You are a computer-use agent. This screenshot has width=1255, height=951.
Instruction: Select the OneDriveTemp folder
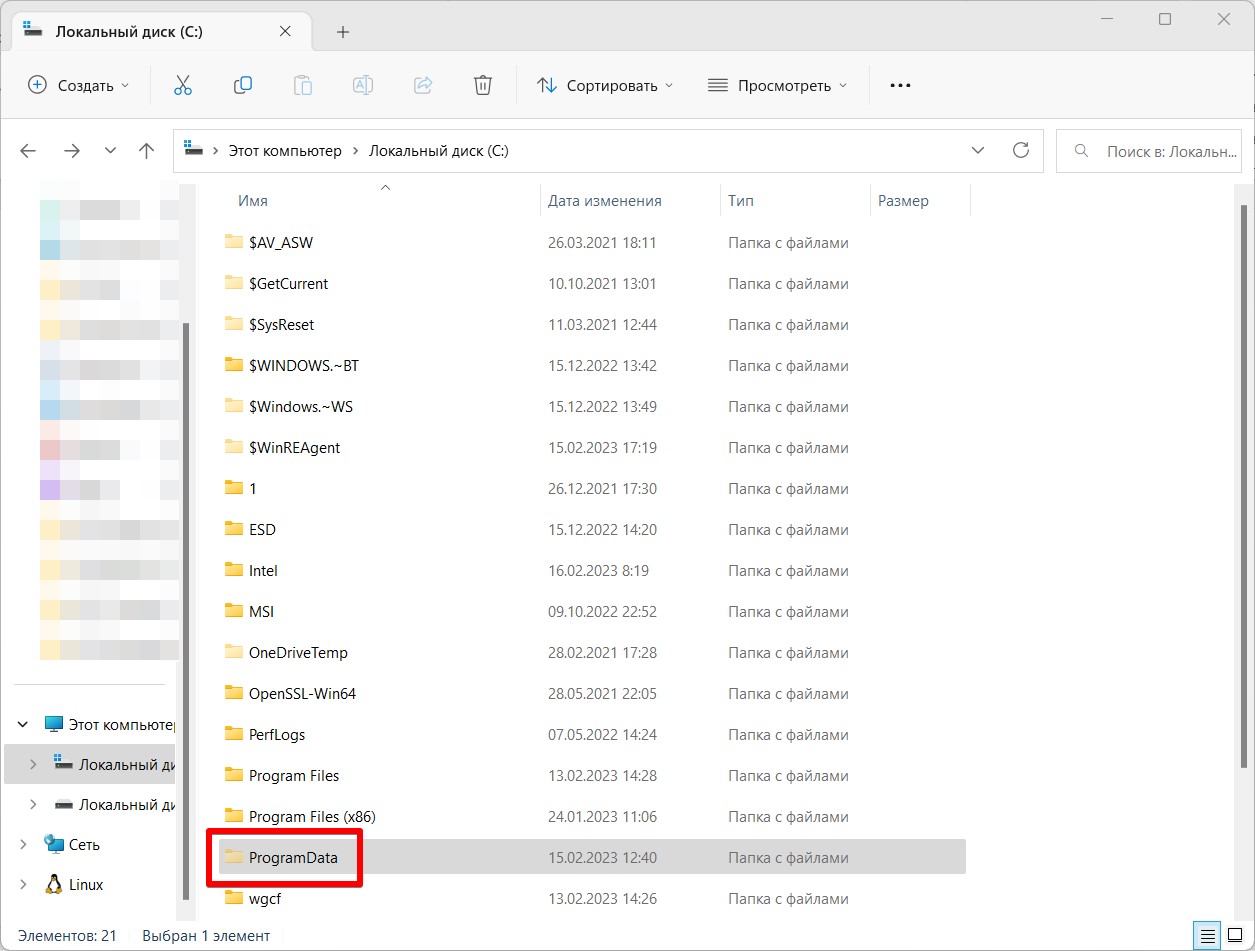click(x=592, y=652)
